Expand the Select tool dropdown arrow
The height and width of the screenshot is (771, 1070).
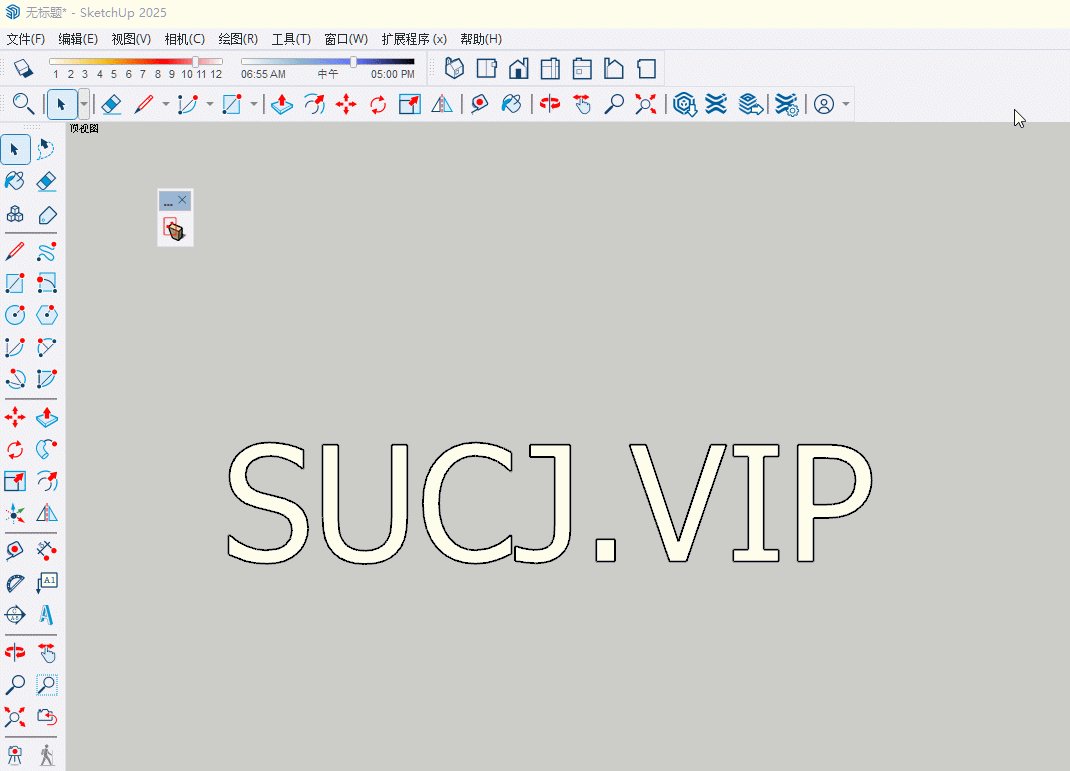coord(84,104)
